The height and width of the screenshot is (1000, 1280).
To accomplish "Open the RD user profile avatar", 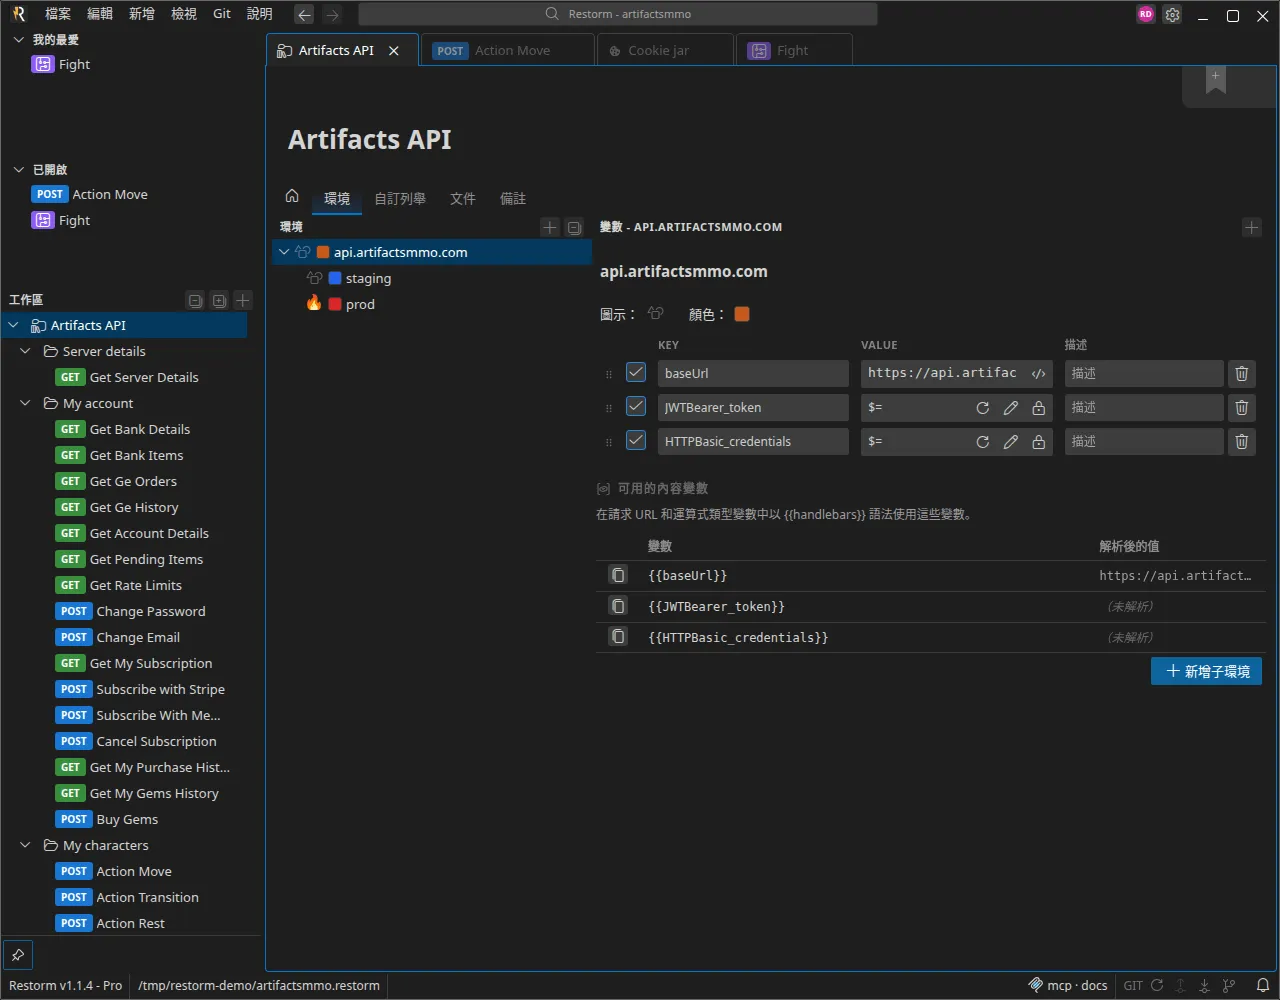I will [1146, 15].
